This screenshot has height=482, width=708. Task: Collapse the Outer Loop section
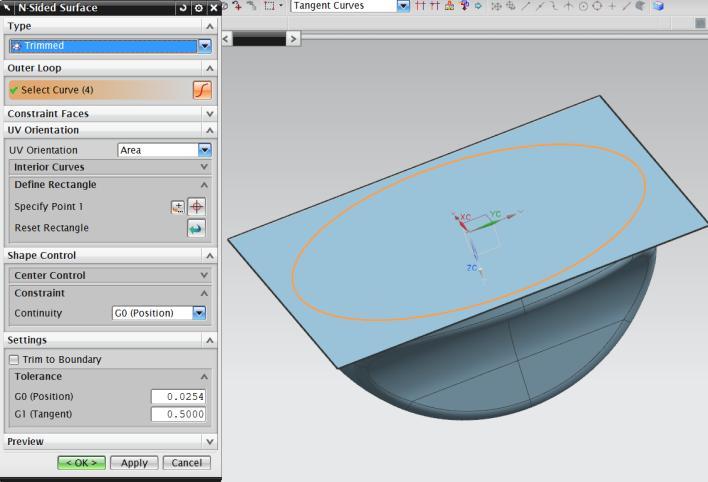tap(210, 69)
